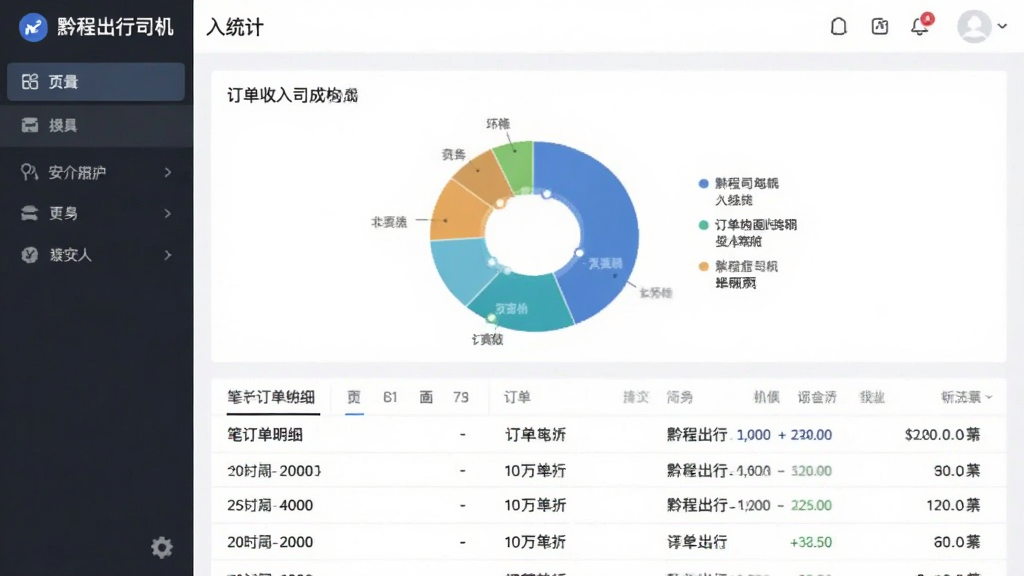Click the green "225.00" amount
The width and height of the screenshot is (1024, 576).
tap(811, 505)
